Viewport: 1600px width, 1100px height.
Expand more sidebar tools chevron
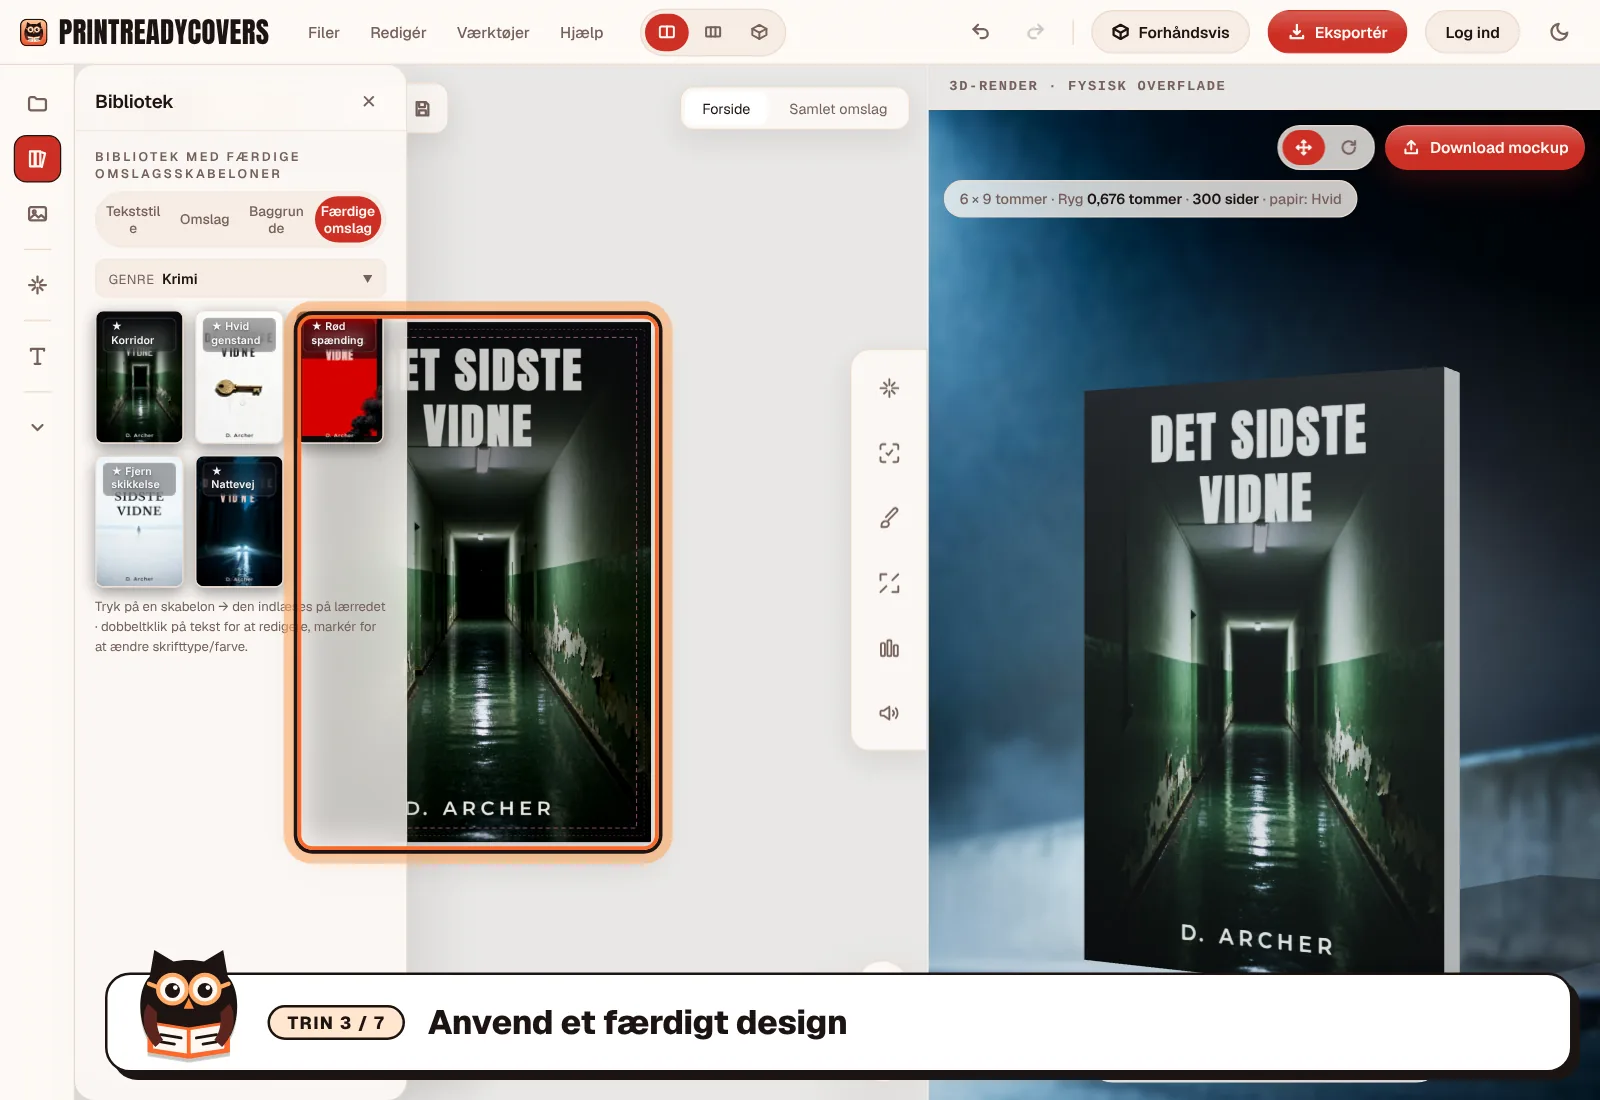[37, 427]
